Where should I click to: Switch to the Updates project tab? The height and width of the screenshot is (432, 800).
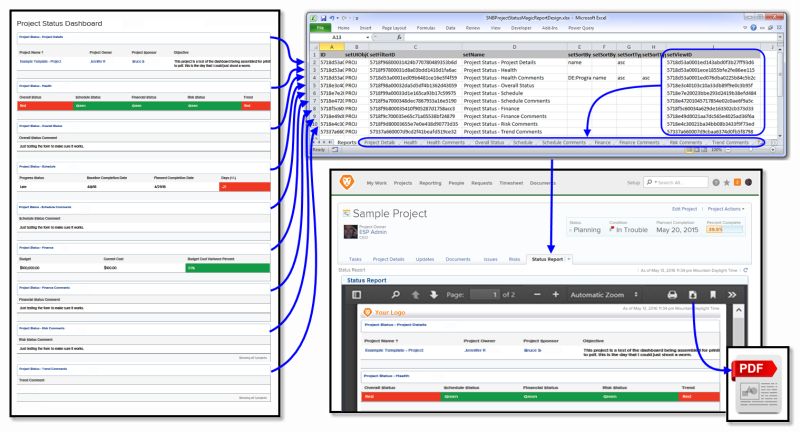pos(424,259)
